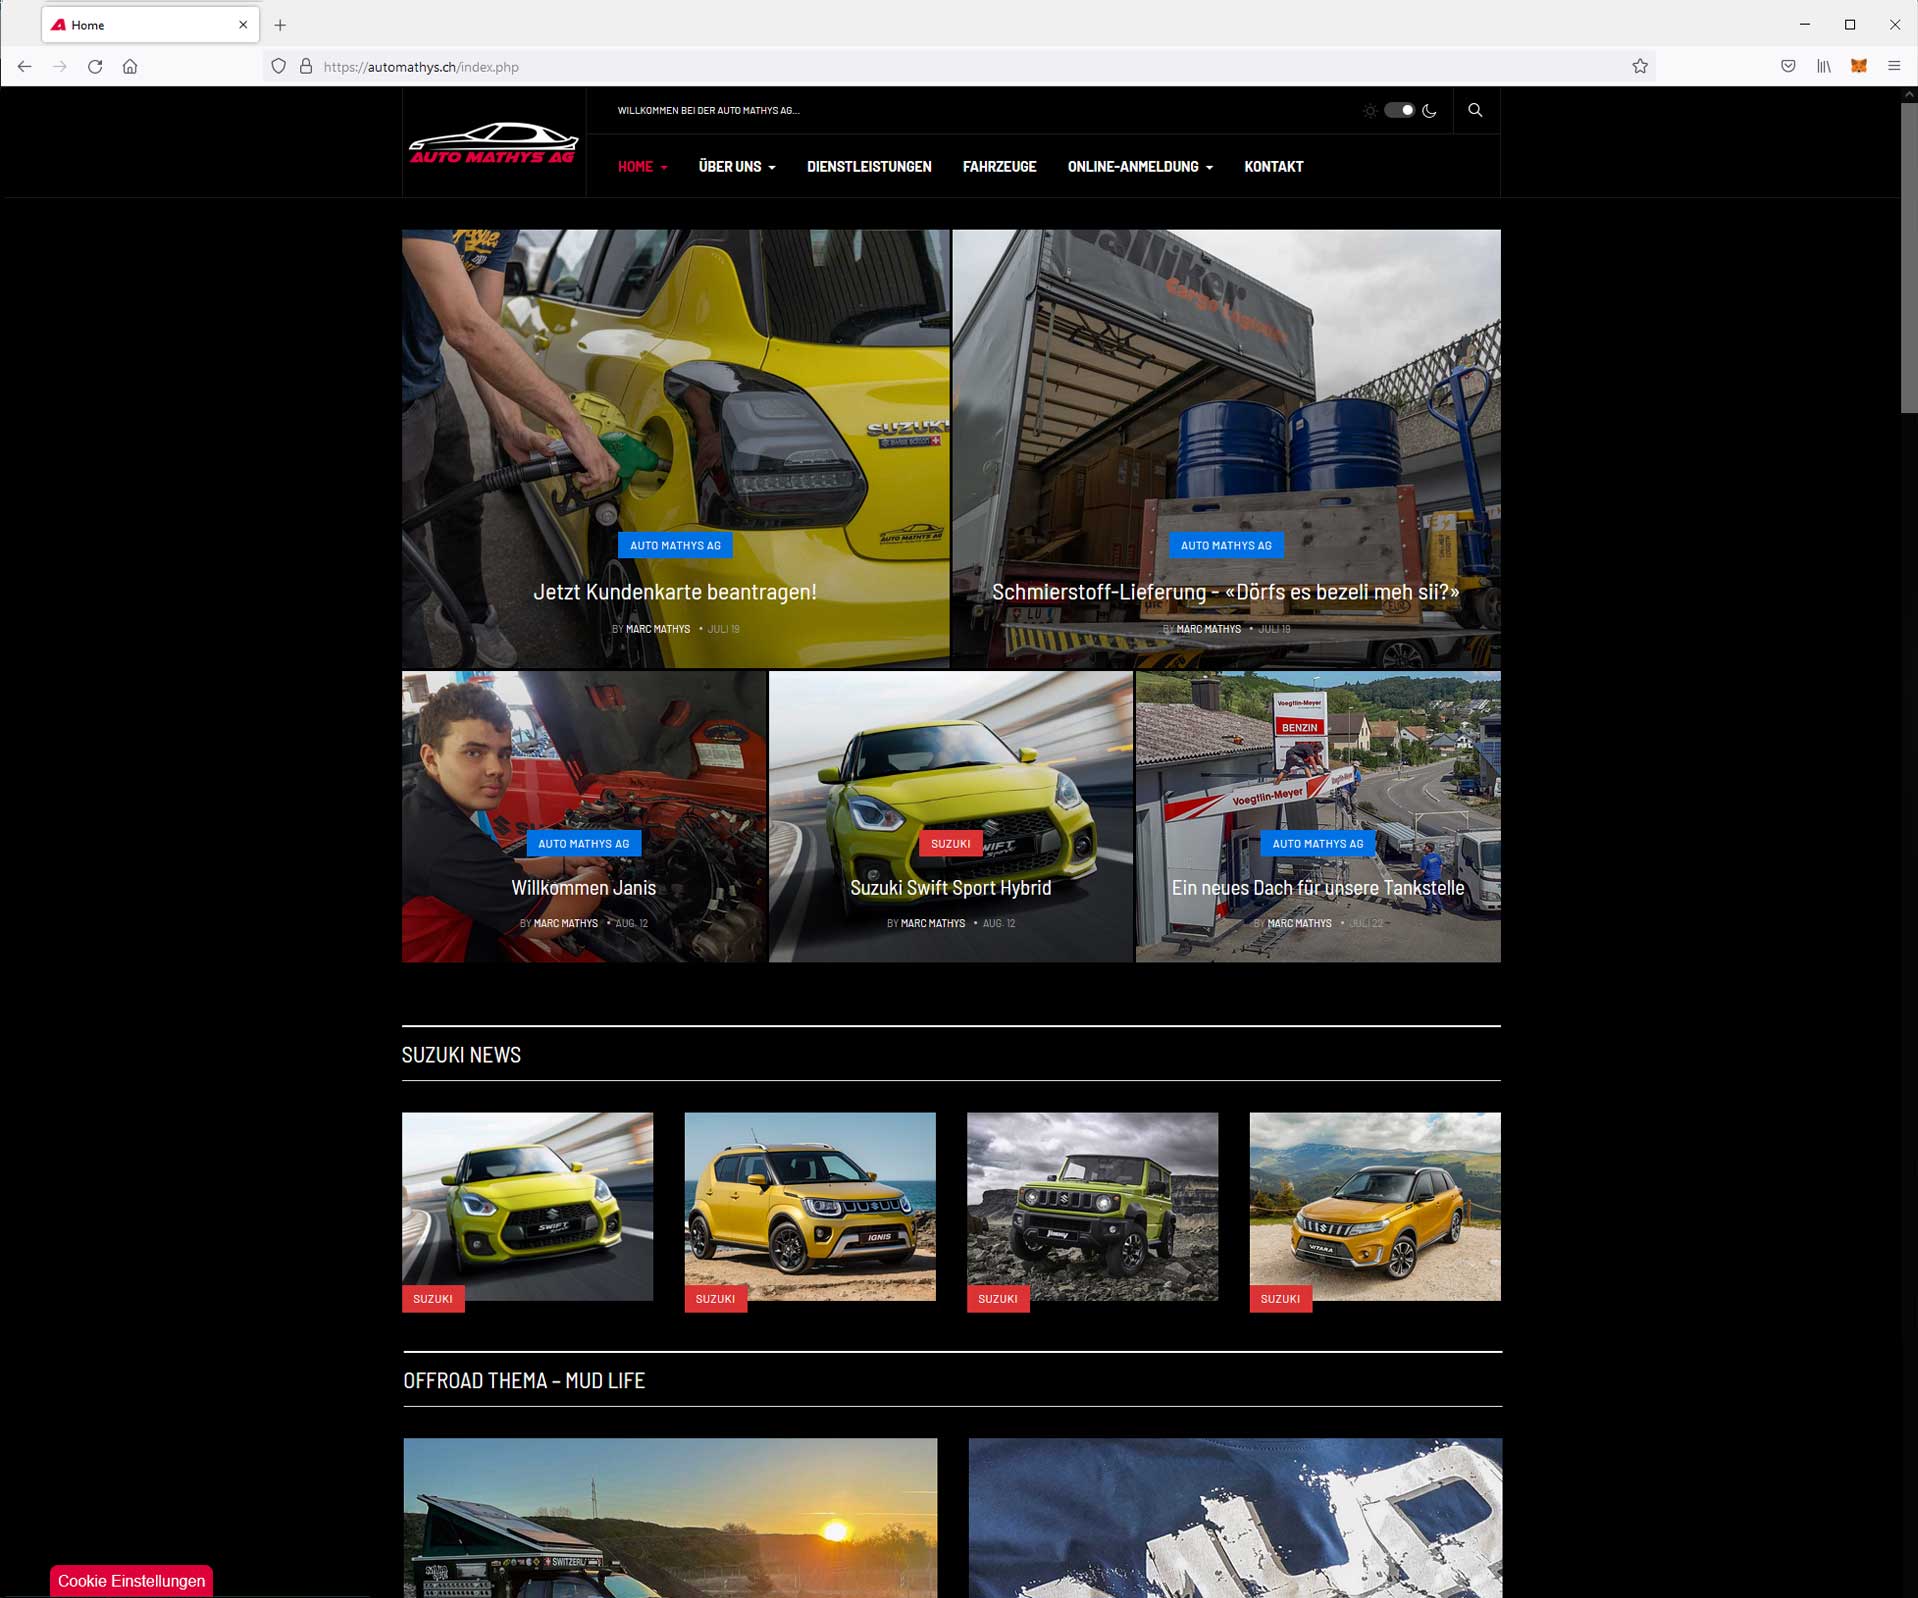Viewport: 1918px width, 1598px height.
Task: Click the Auto Mathys AG logo
Action: pos(493,143)
